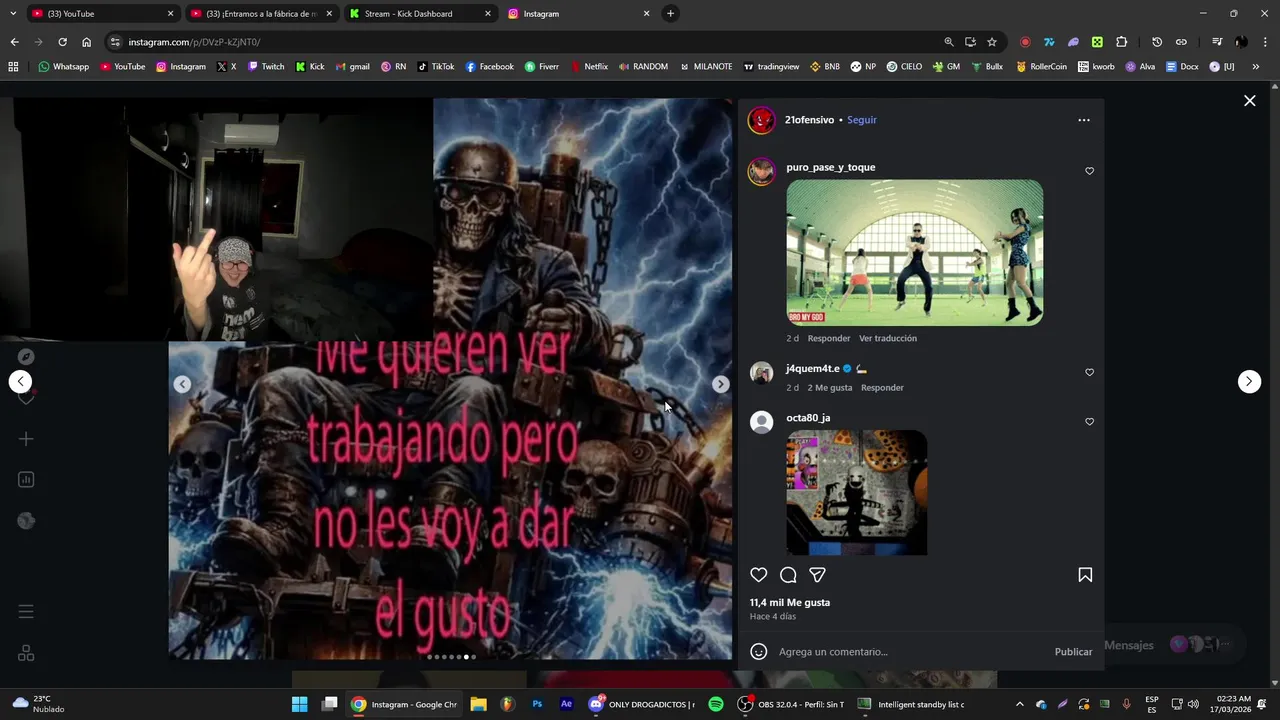The height and width of the screenshot is (720, 1280).
Task: Open the GIF in octa80_ja's comment
Action: [857, 492]
